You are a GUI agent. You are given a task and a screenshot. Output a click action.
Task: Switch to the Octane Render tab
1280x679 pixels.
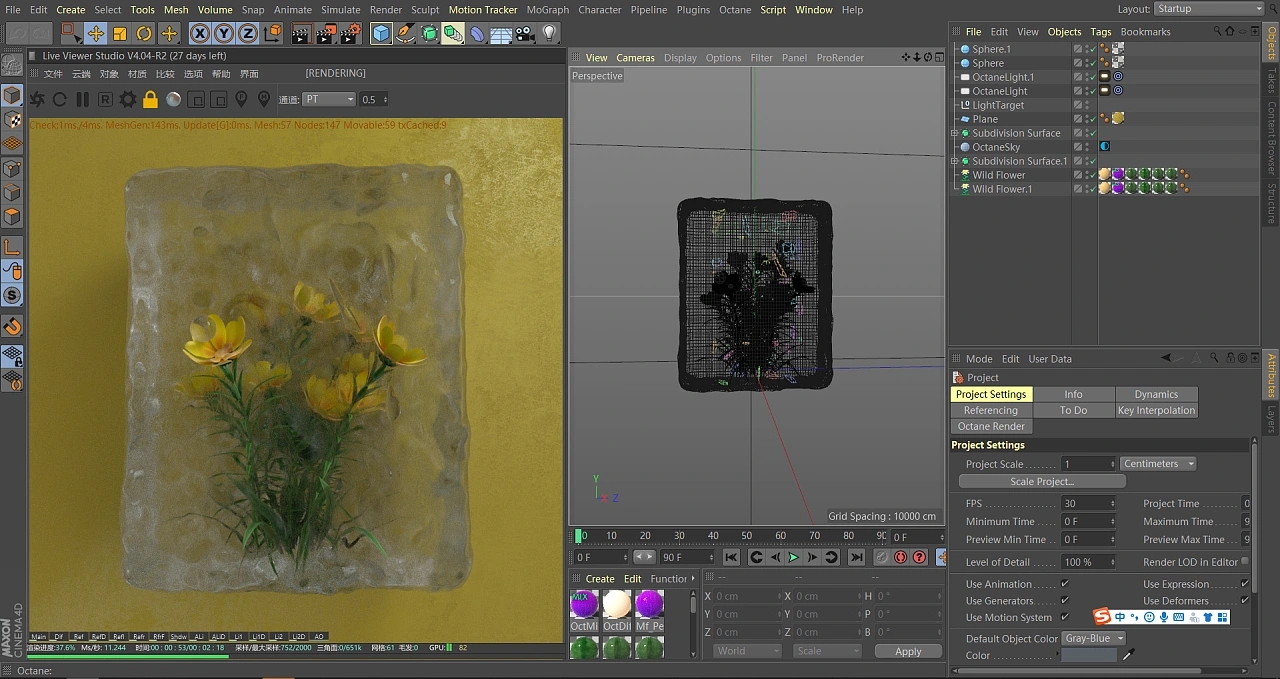click(990, 426)
